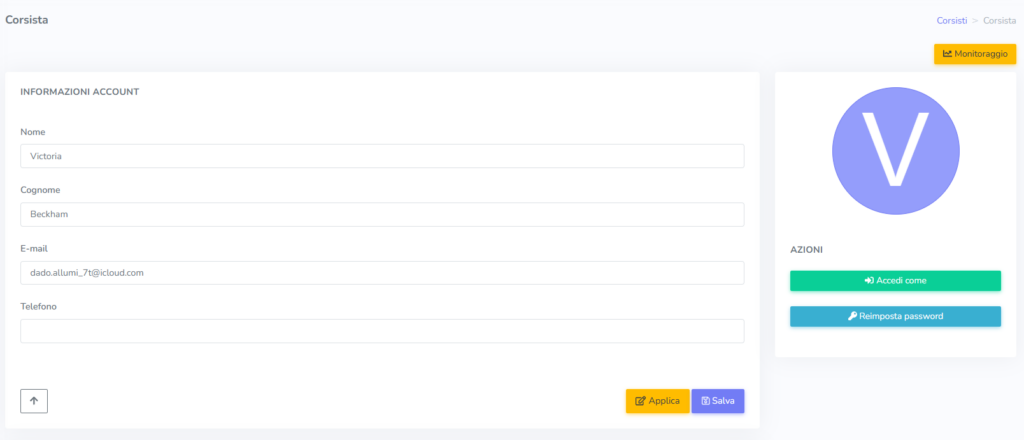Select the Cognome field containing Beckham
The width and height of the screenshot is (1024, 440).
point(382,214)
